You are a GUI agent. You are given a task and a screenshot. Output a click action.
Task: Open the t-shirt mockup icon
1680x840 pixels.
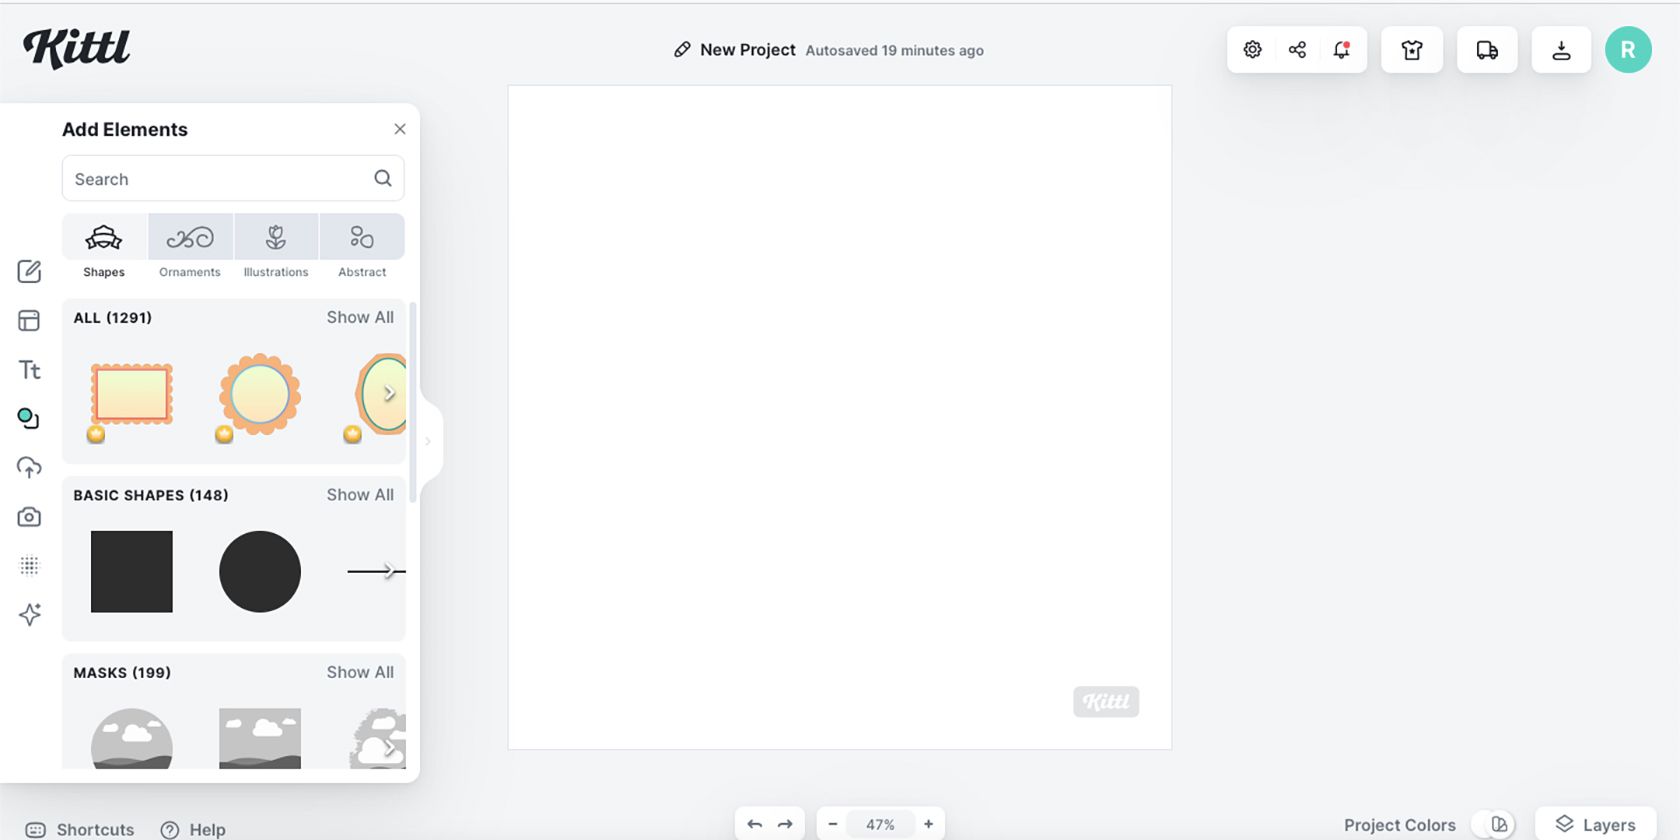pyautogui.click(x=1411, y=49)
